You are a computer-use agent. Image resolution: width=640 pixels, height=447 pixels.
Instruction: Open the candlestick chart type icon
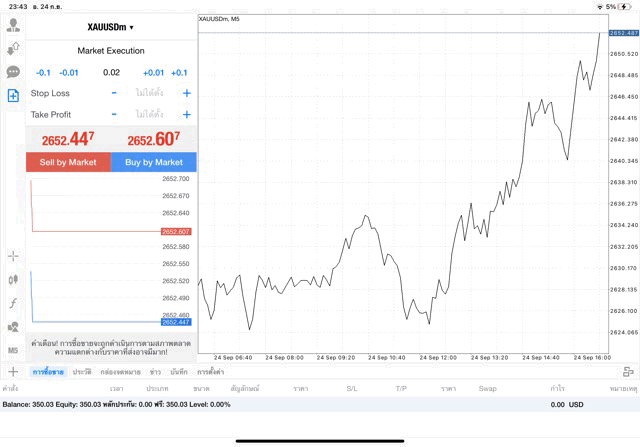(x=13, y=280)
